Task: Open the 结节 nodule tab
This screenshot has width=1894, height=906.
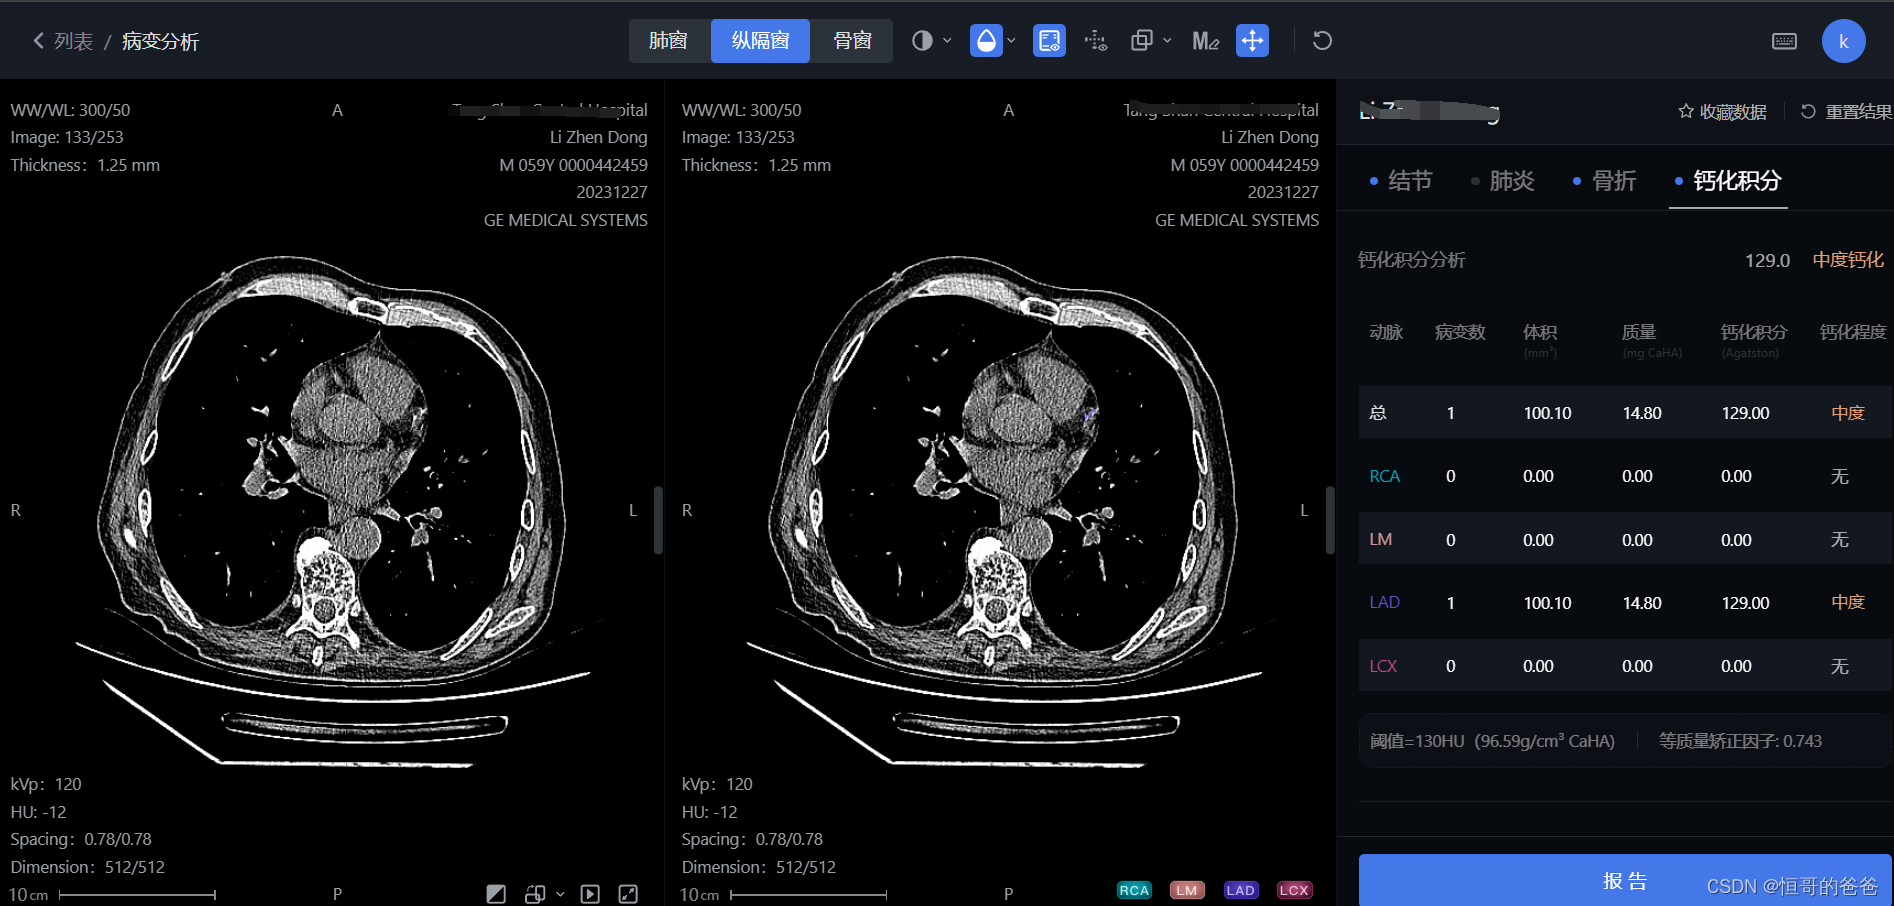Action: point(1401,181)
